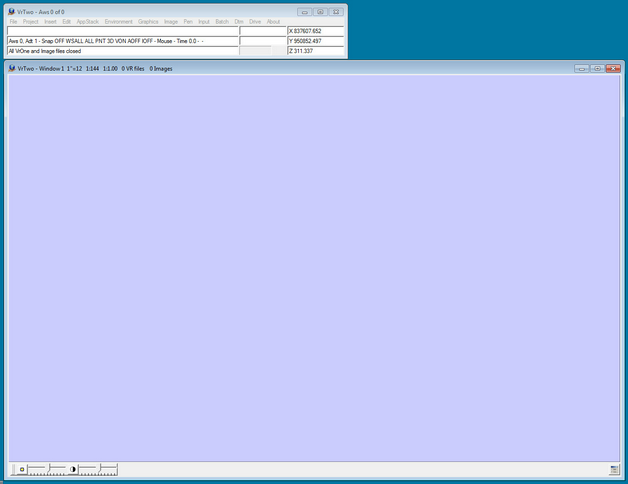Image resolution: width=628 pixels, height=484 pixels.
Task: Maximize the VrTwo Aws window
Action: click(x=320, y=12)
